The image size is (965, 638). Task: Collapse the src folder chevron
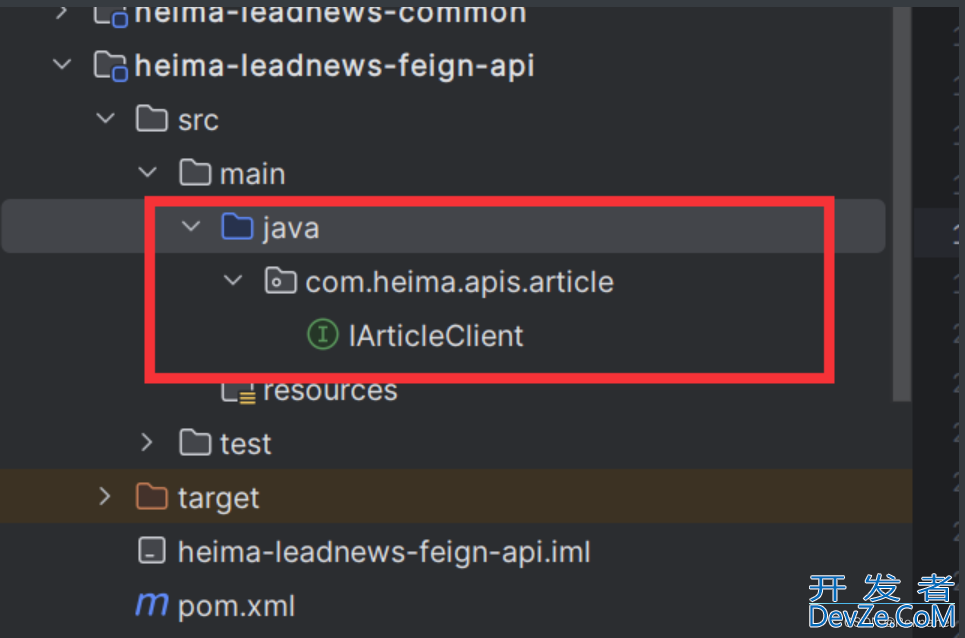[x=106, y=118]
